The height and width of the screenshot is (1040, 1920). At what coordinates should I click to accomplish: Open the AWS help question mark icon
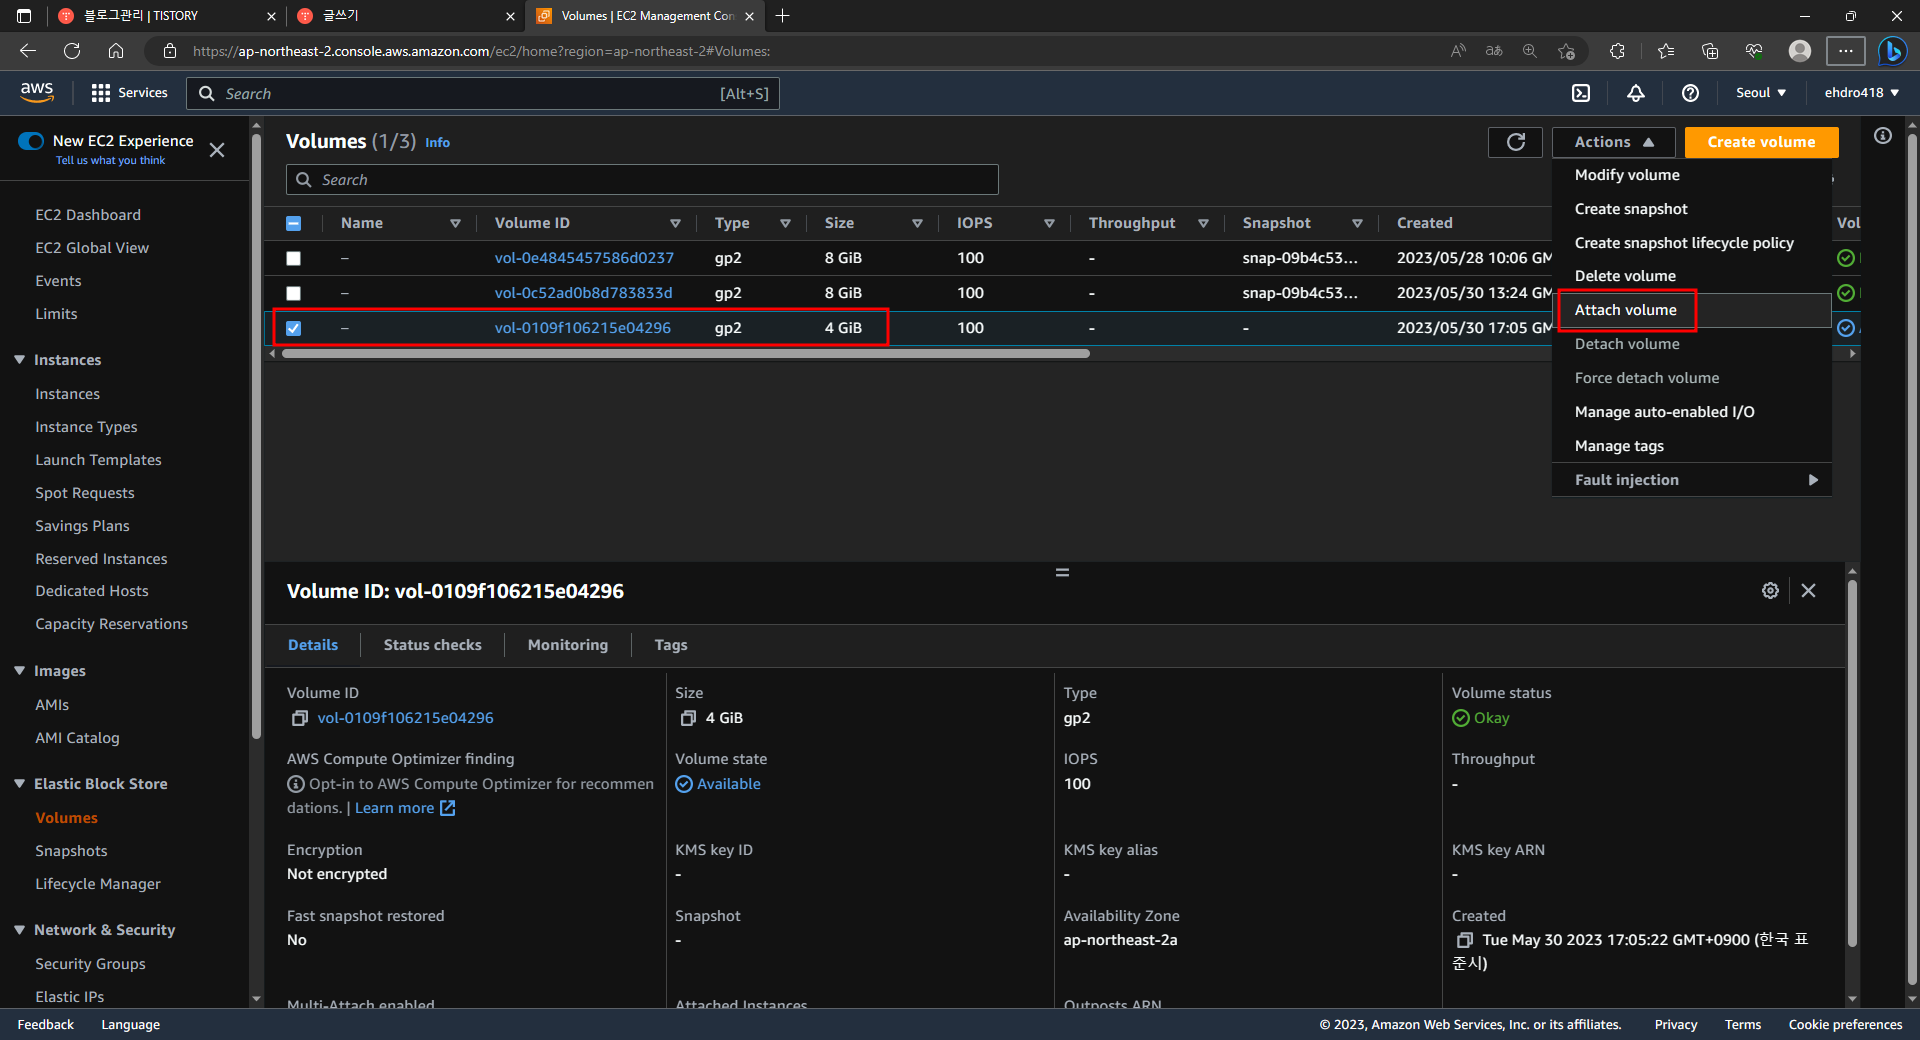1690,93
